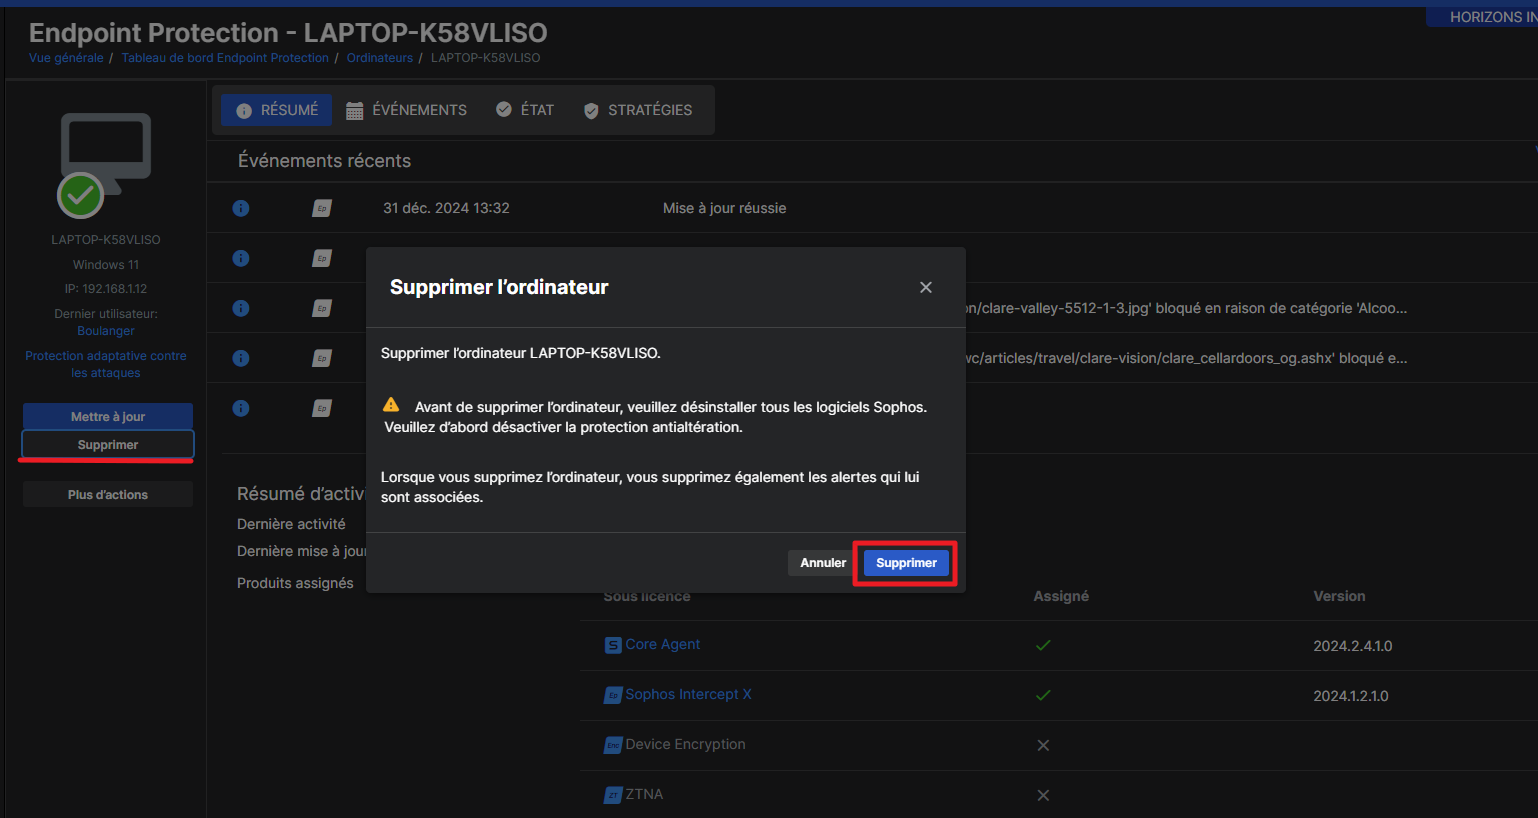Click the shield icon on STRATÉGIES tab

point(591,111)
